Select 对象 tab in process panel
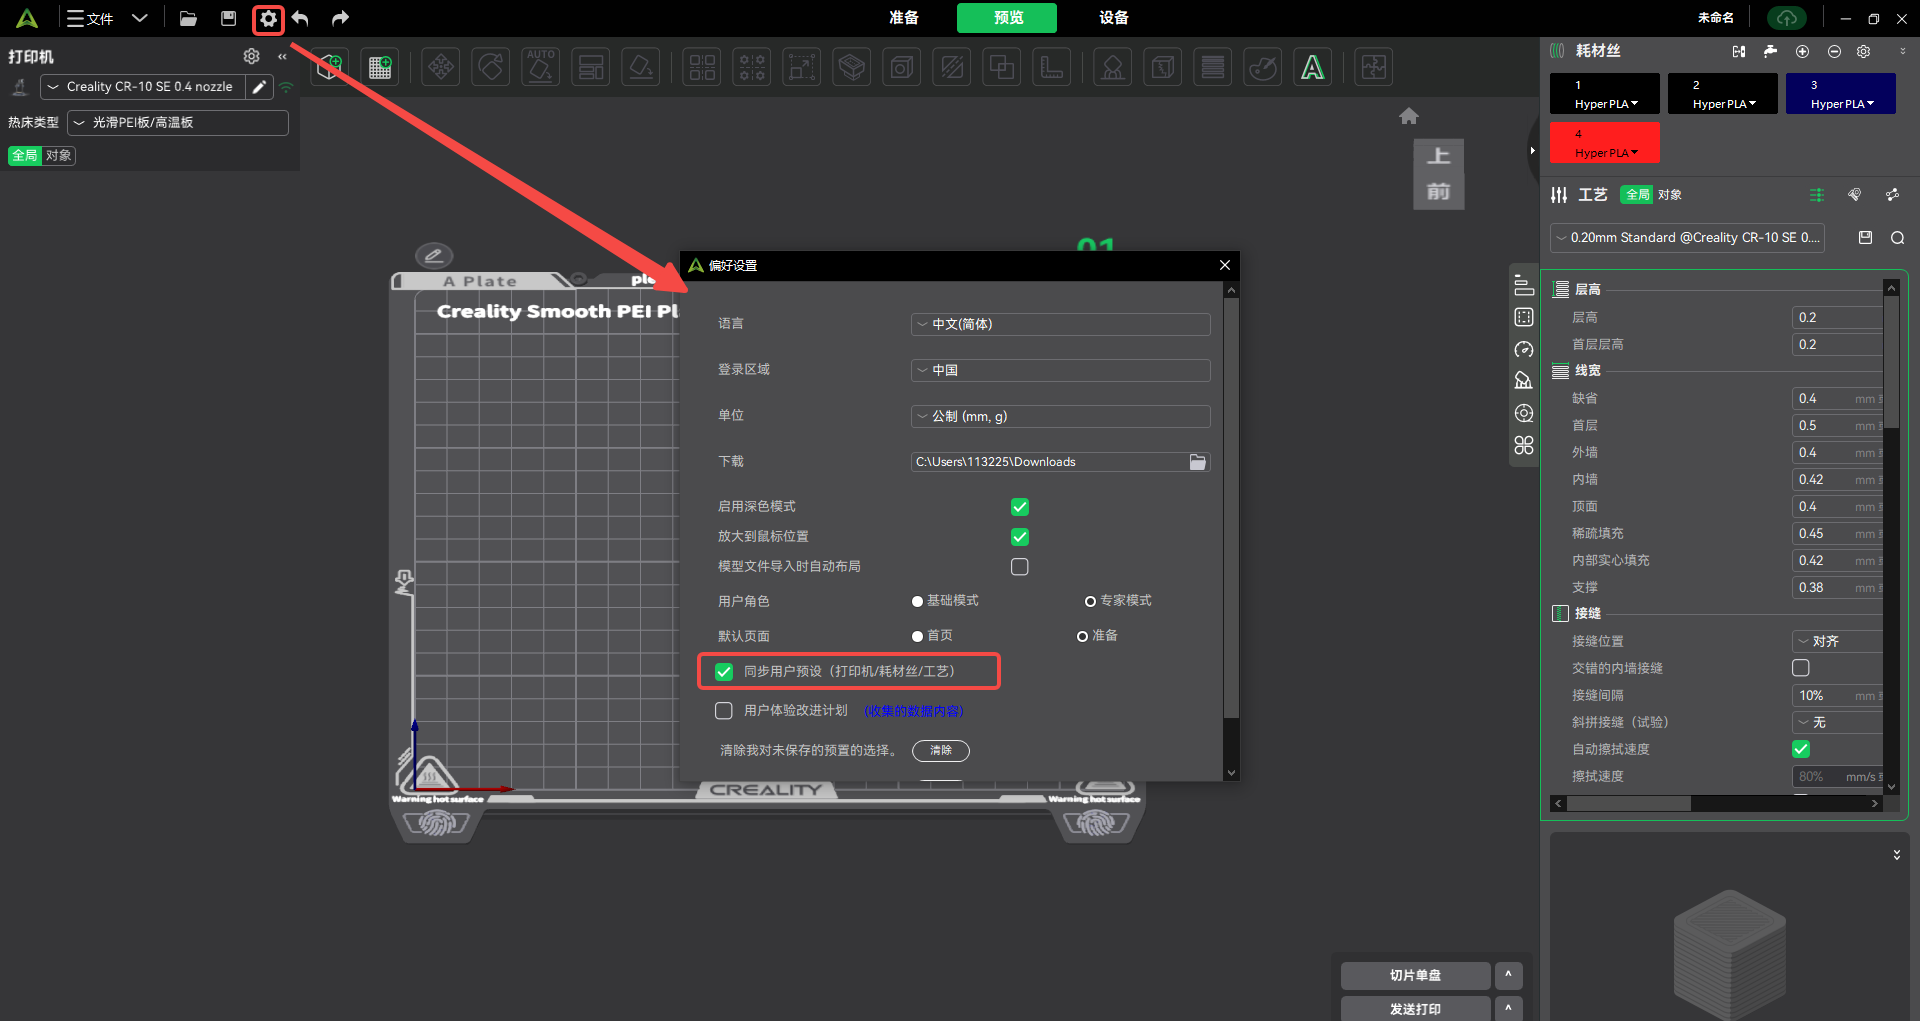Image resolution: width=1920 pixels, height=1021 pixels. (1670, 195)
